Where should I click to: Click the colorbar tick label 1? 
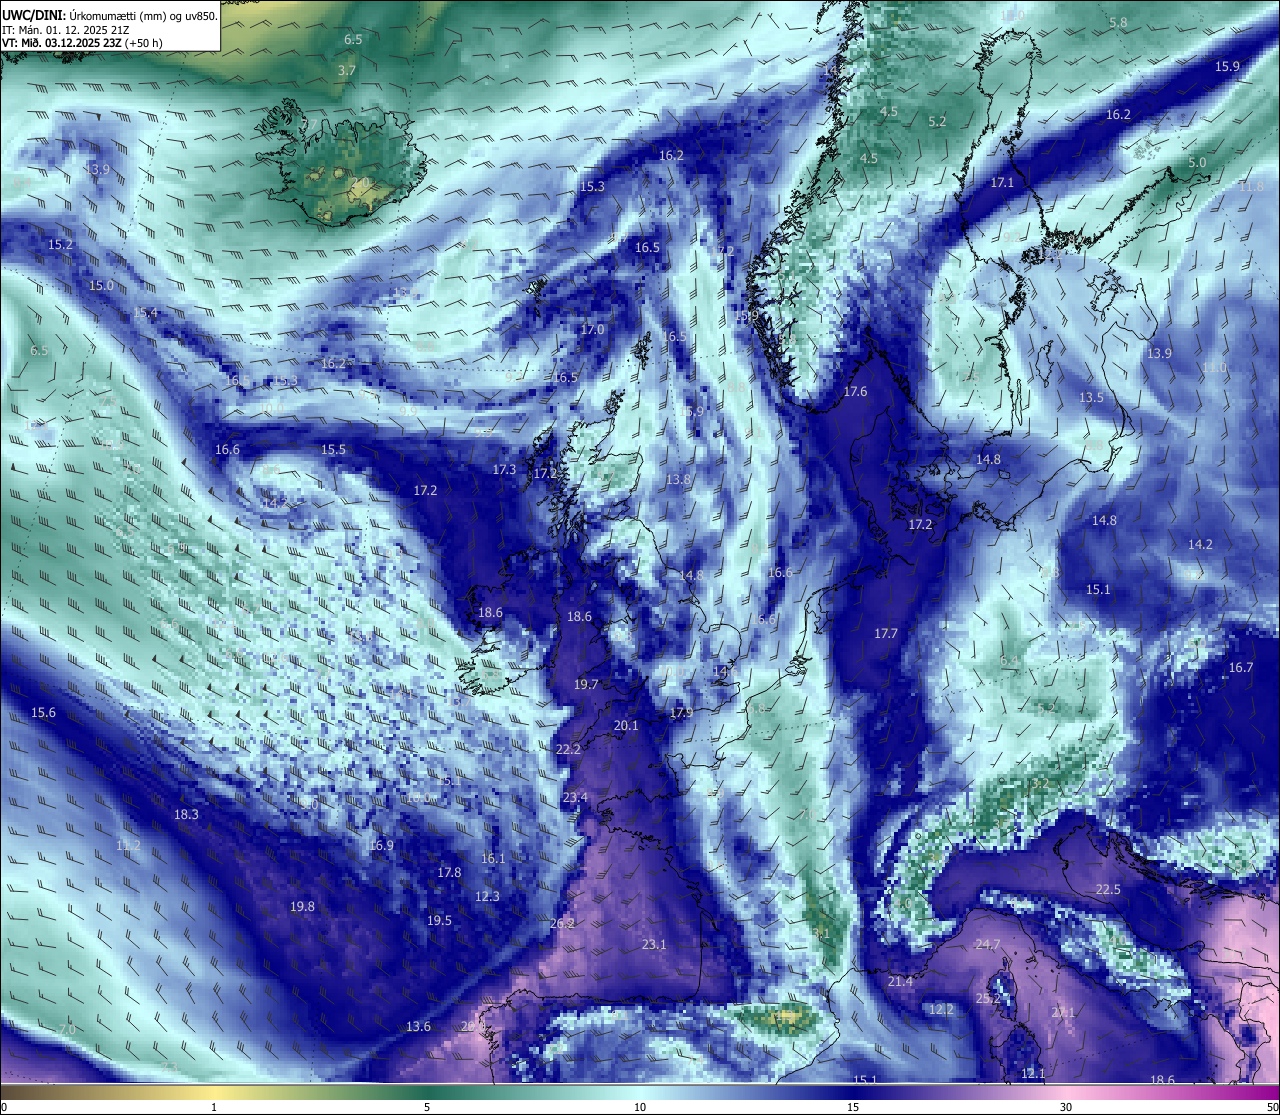tap(214, 1106)
